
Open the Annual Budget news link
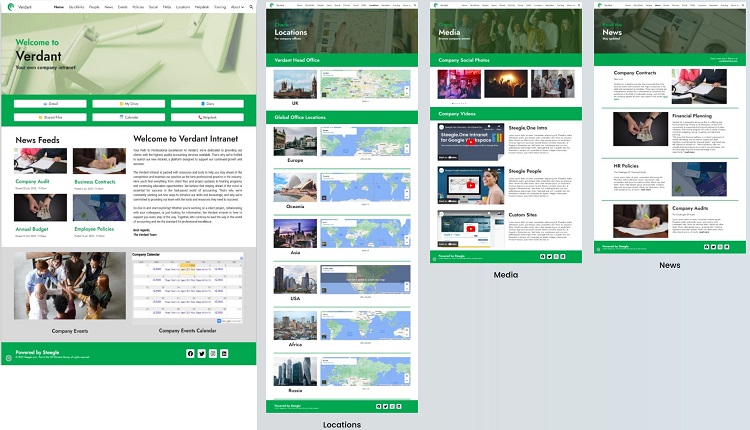tap(32, 229)
